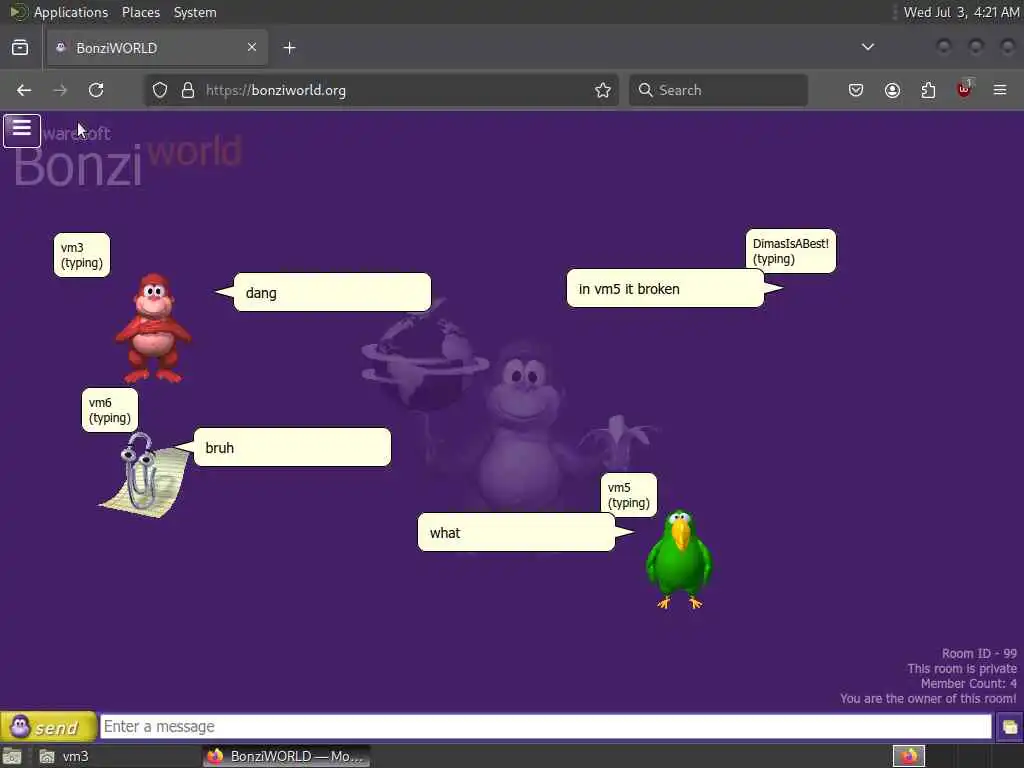Screen dimensions: 1024x768
Task: Open a new browser tab
Action: (289, 48)
